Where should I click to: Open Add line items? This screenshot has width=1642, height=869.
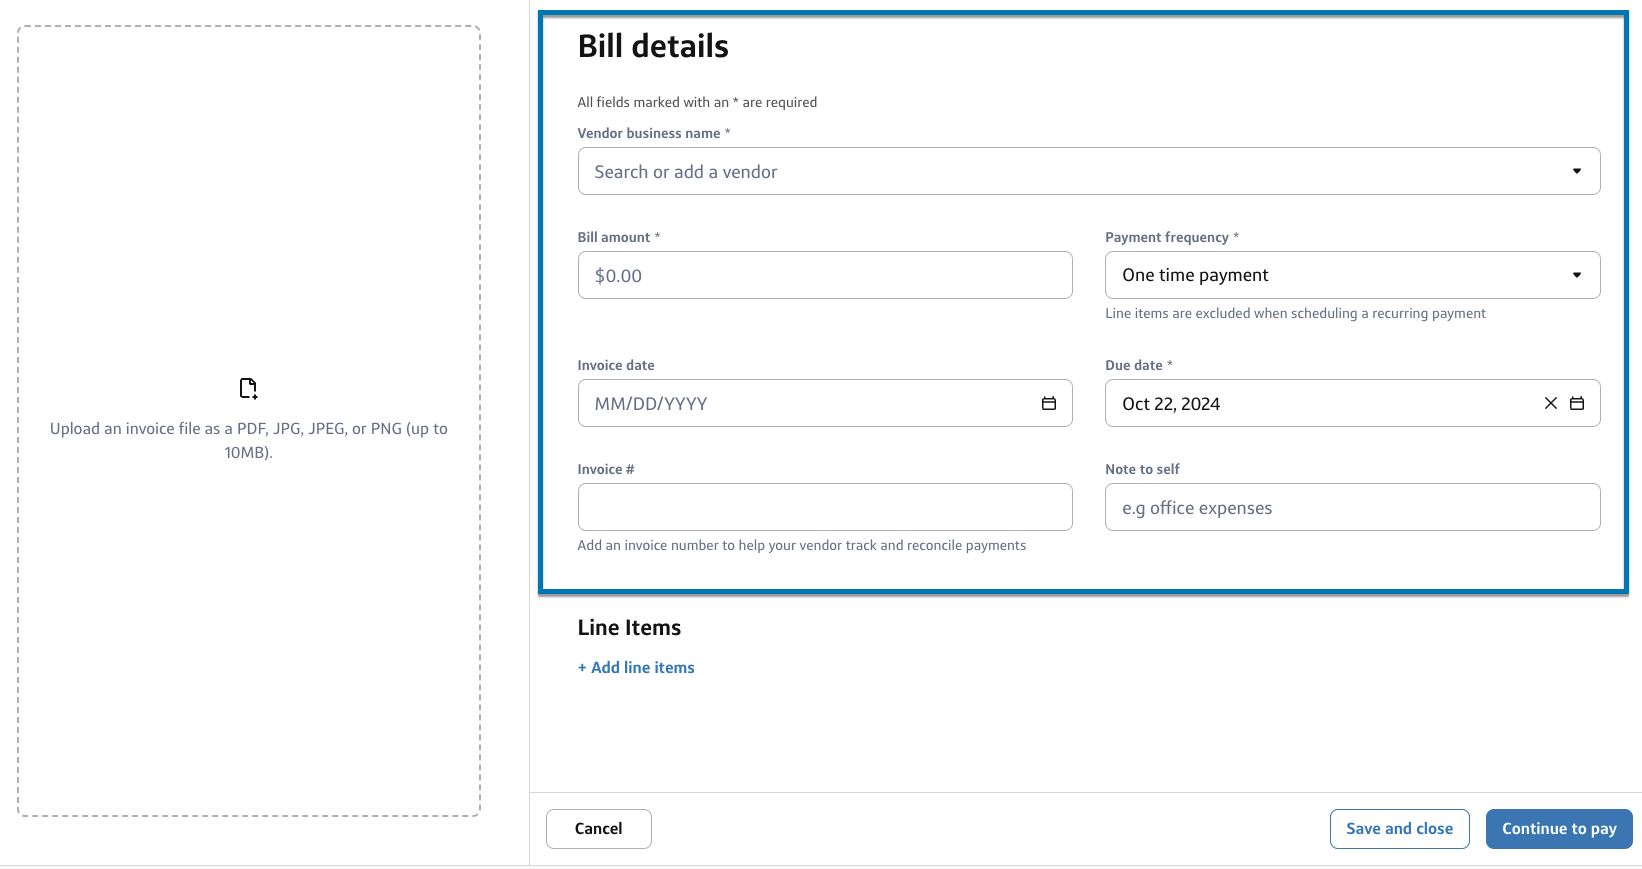[x=635, y=667]
